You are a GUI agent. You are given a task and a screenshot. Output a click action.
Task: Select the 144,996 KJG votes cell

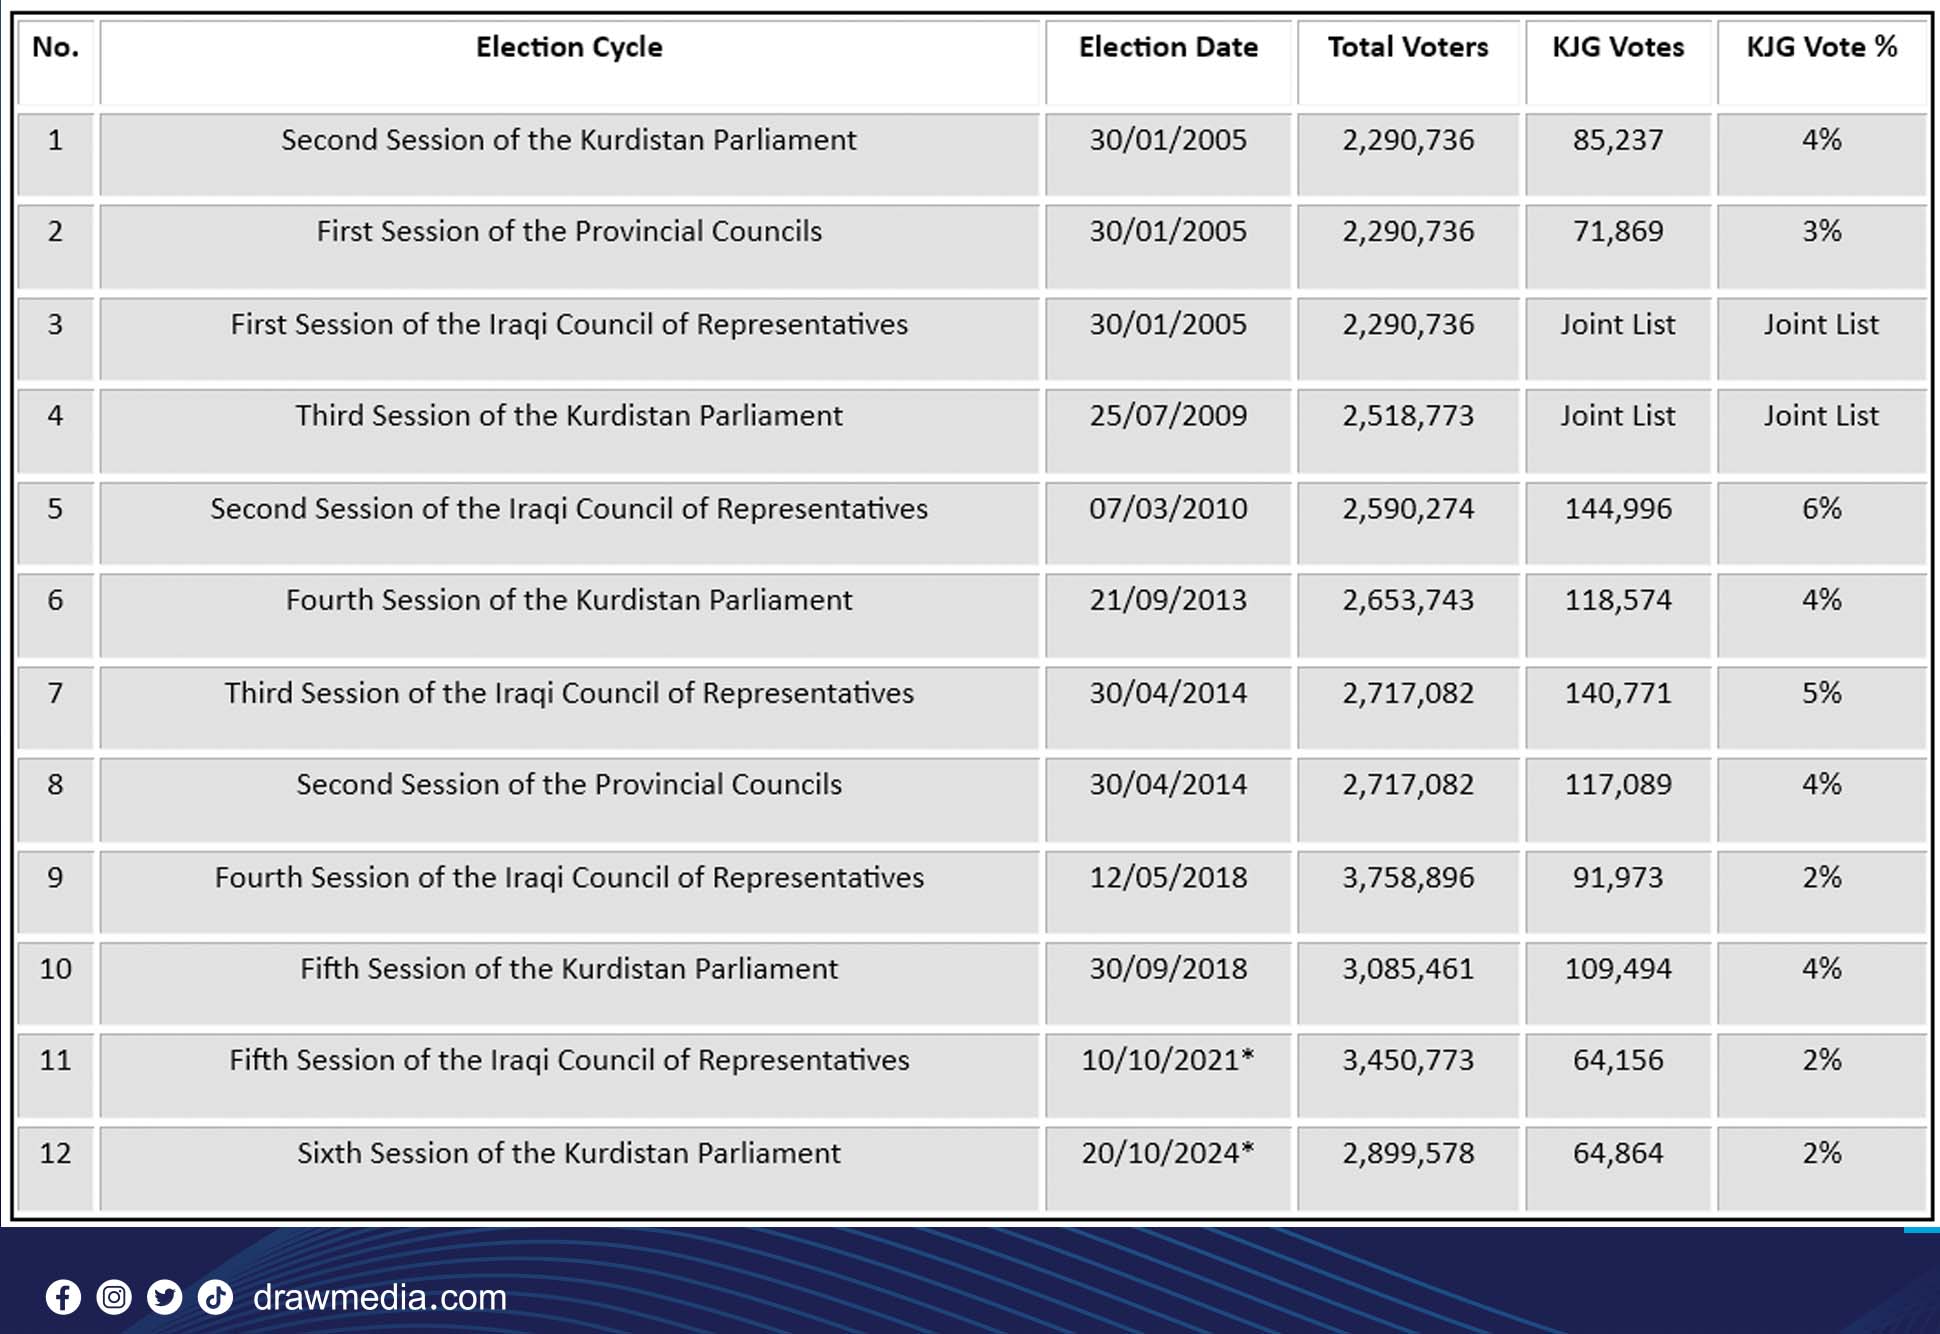pyautogui.click(x=1617, y=509)
